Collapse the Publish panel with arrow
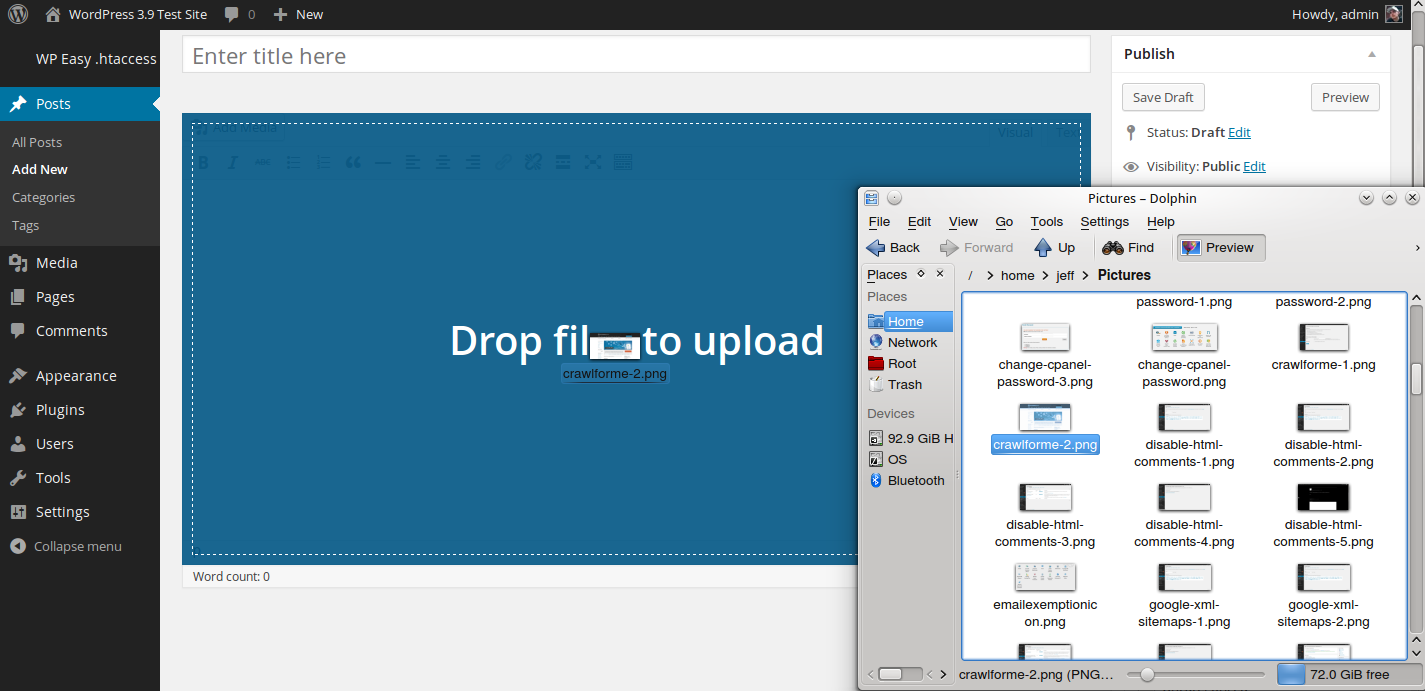 (1372, 54)
